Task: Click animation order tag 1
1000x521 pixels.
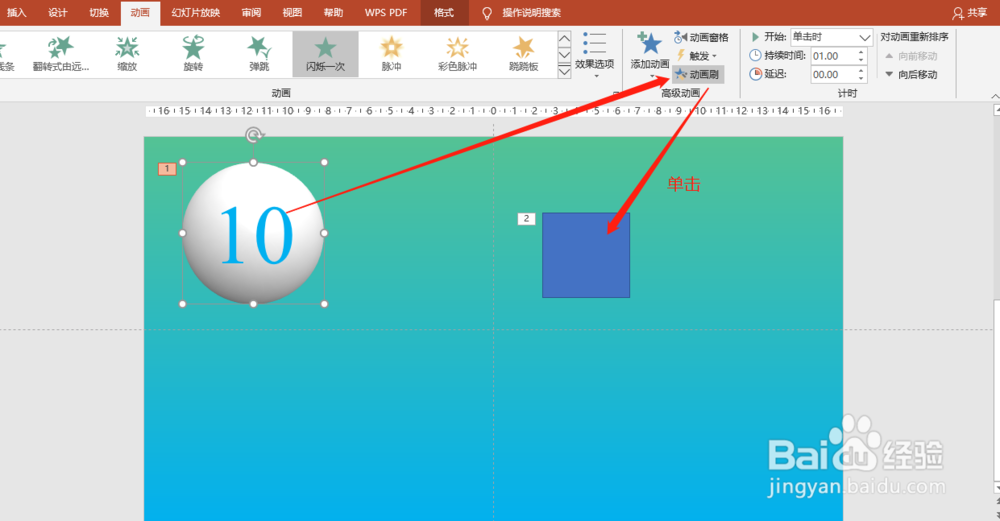Action: pos(167,169)
